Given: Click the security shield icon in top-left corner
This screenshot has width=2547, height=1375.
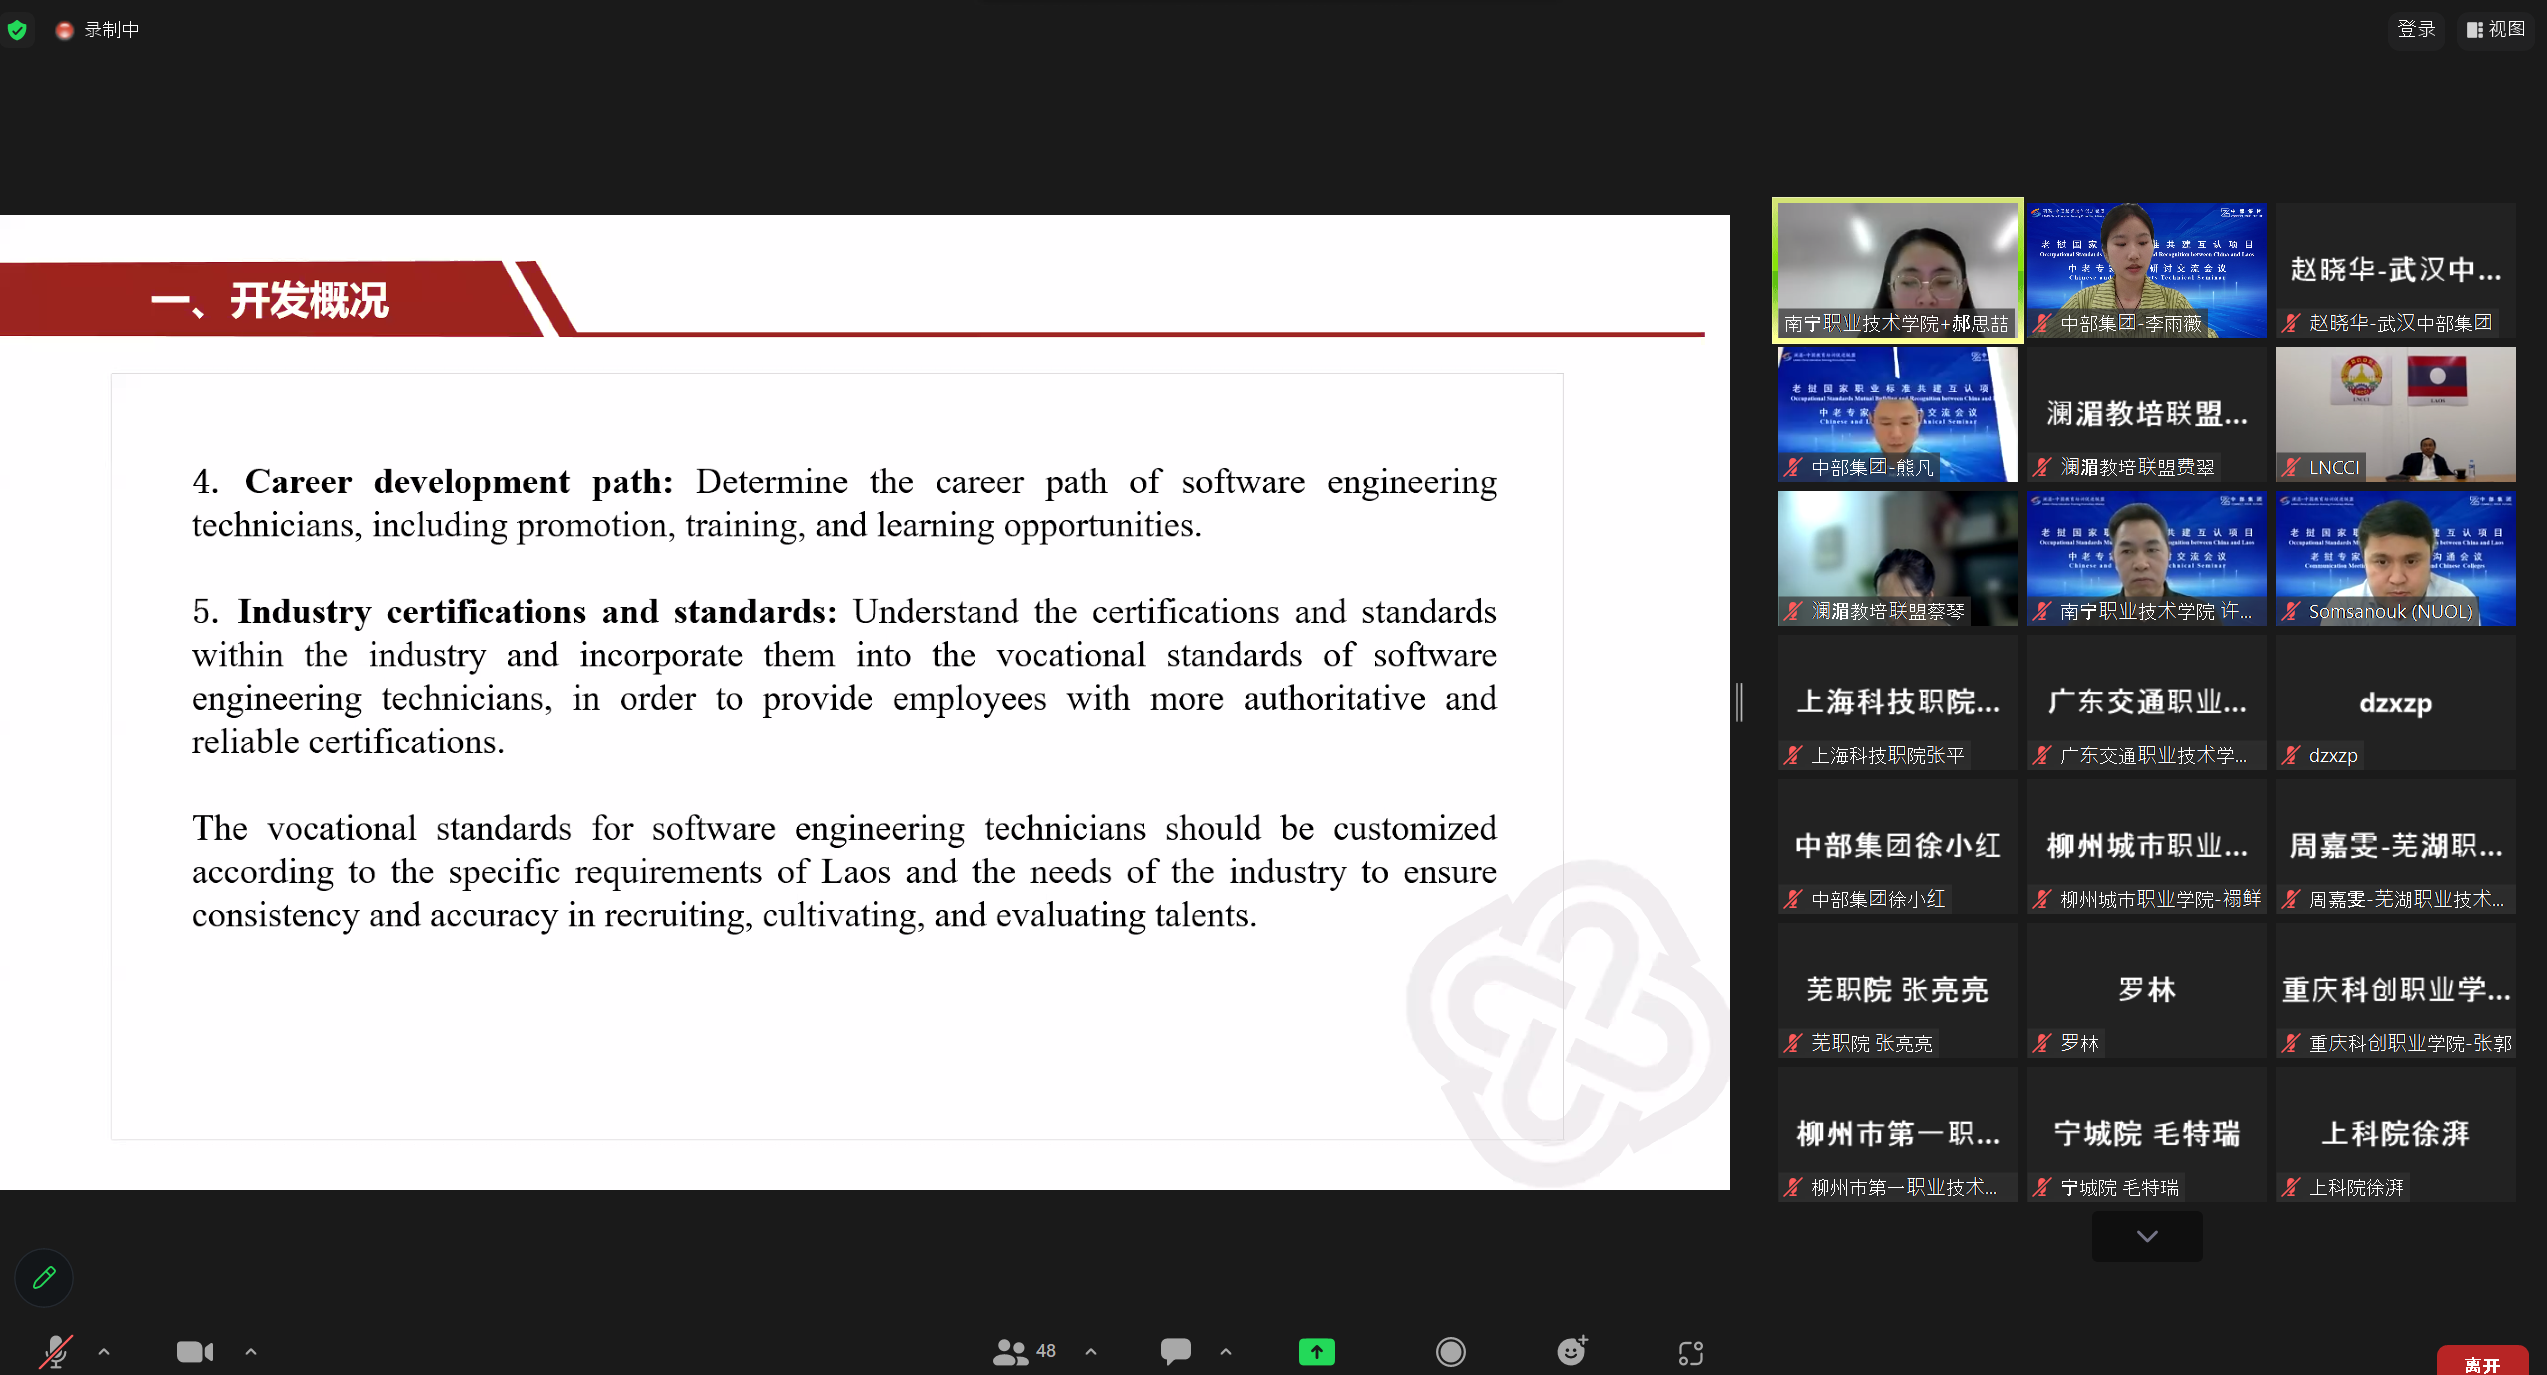Looking at the screenshot, I should coord(18,29).
